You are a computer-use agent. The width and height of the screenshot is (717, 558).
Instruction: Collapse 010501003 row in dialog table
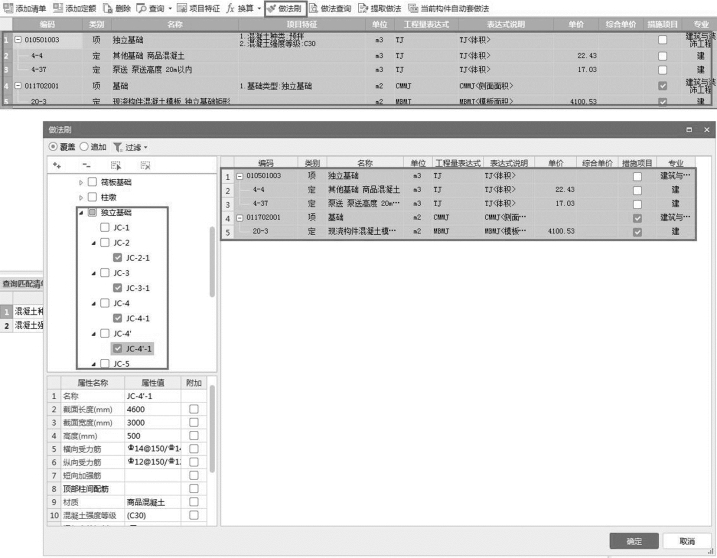click(x=240, y=176)
